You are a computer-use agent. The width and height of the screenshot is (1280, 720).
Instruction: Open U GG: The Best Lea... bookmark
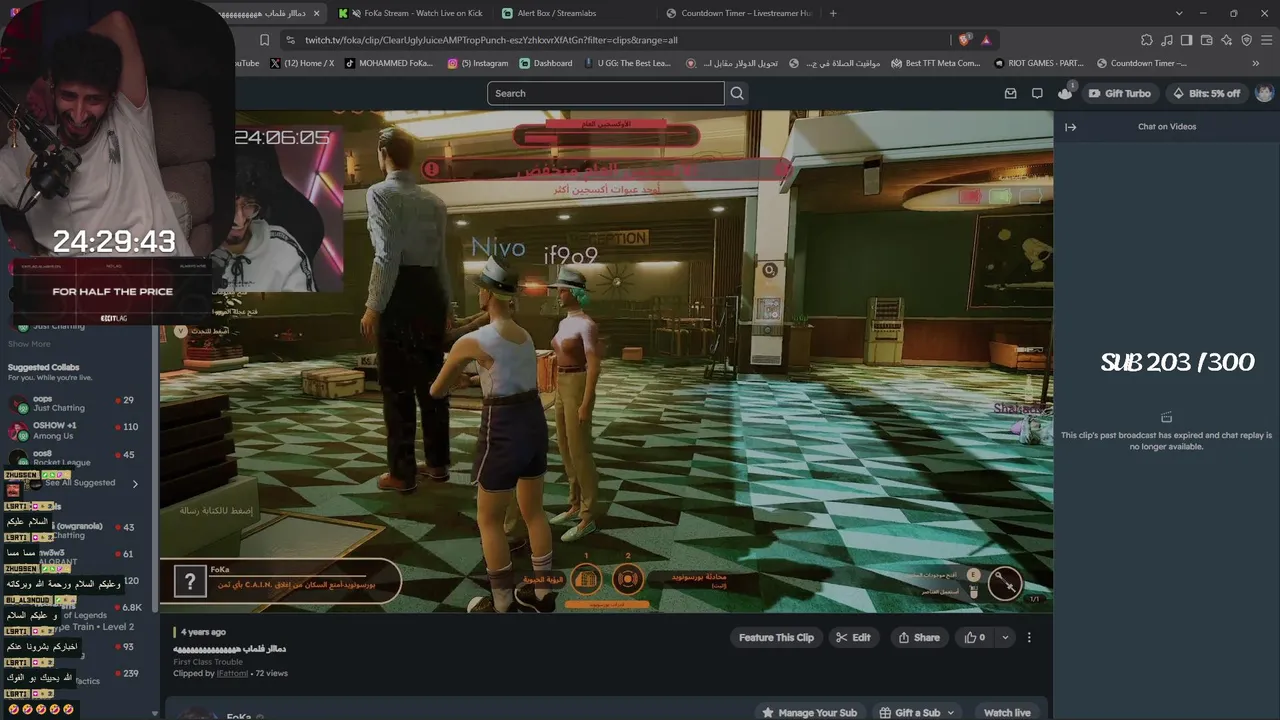[627, 63]
